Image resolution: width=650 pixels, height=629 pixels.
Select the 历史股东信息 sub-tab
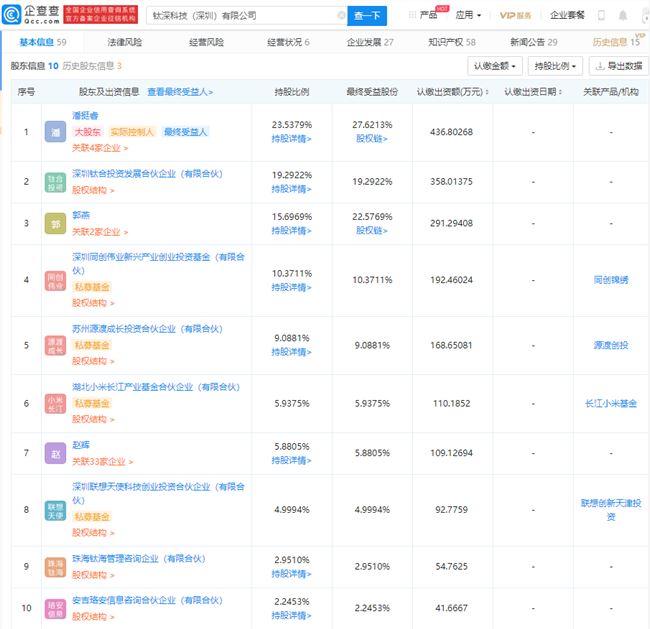tap(92, 66)
